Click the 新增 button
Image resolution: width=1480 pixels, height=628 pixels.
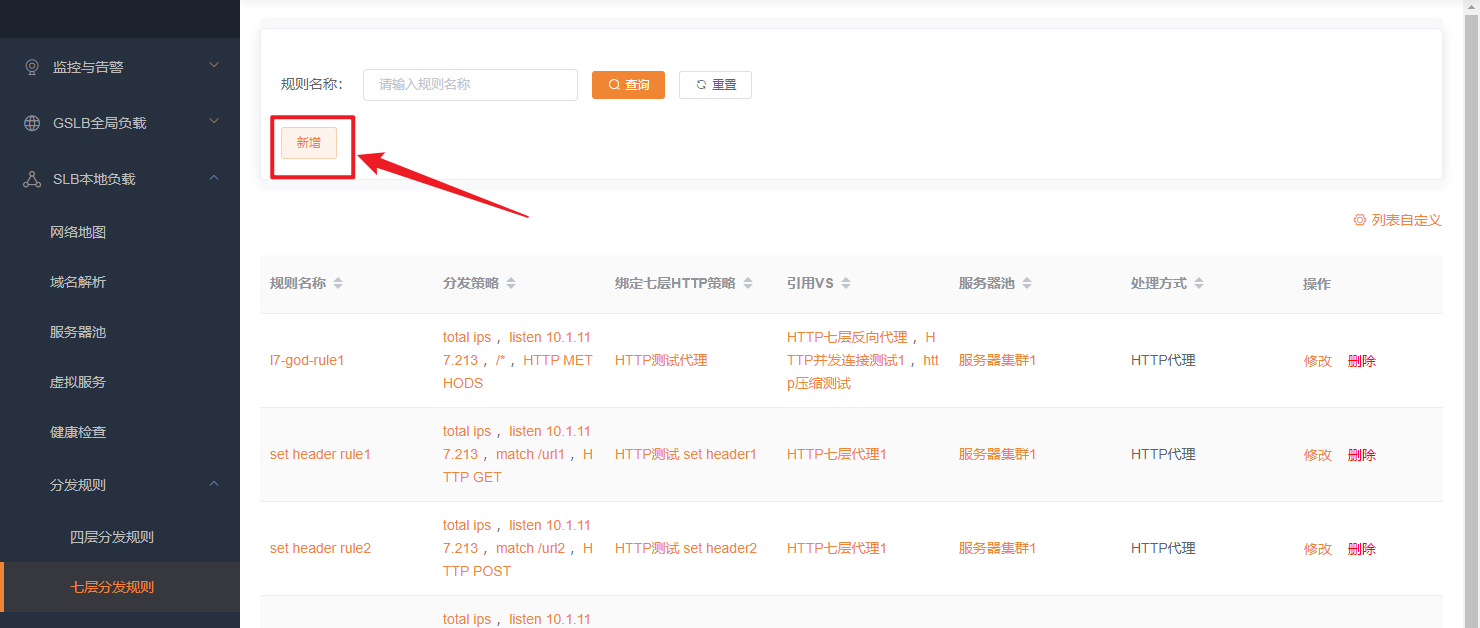click(309, 143)
